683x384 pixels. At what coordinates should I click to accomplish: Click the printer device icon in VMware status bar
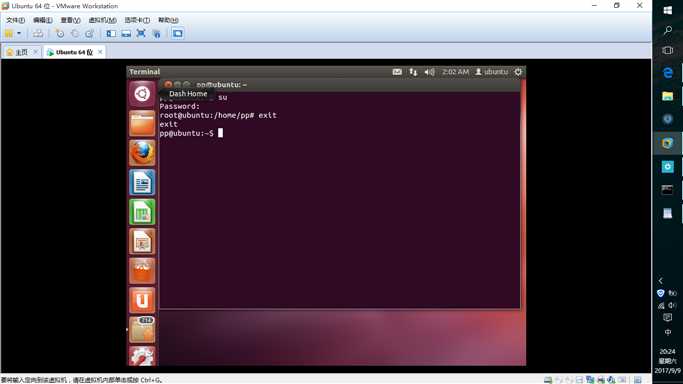[601, 380]
